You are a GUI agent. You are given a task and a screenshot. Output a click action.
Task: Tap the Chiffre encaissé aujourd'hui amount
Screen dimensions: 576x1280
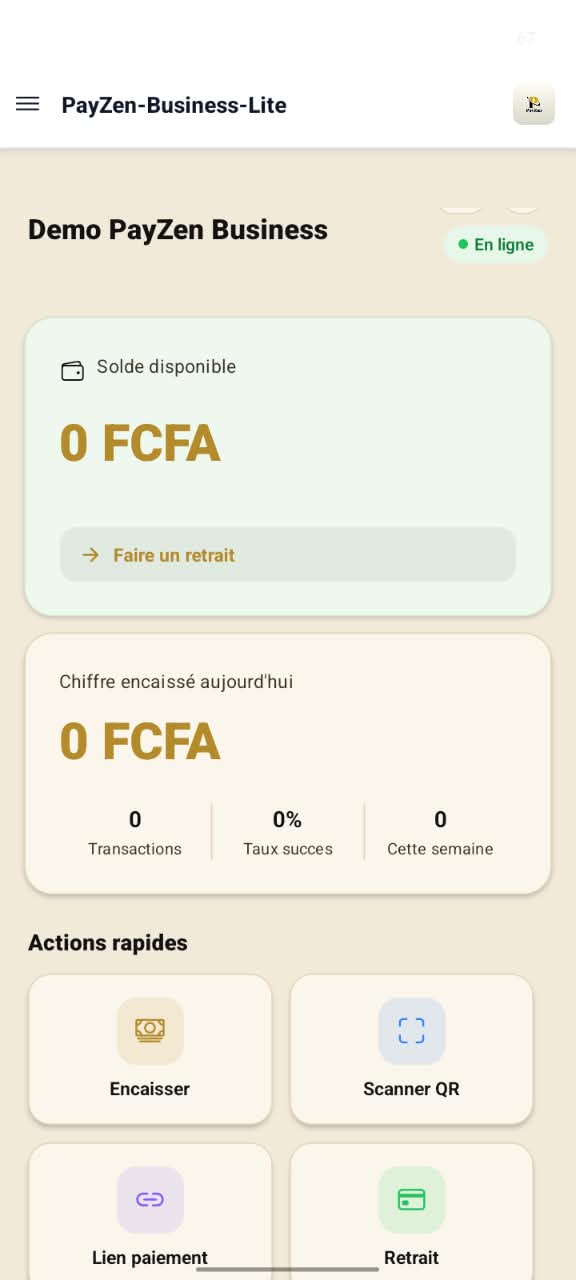(x=140, y=741)
